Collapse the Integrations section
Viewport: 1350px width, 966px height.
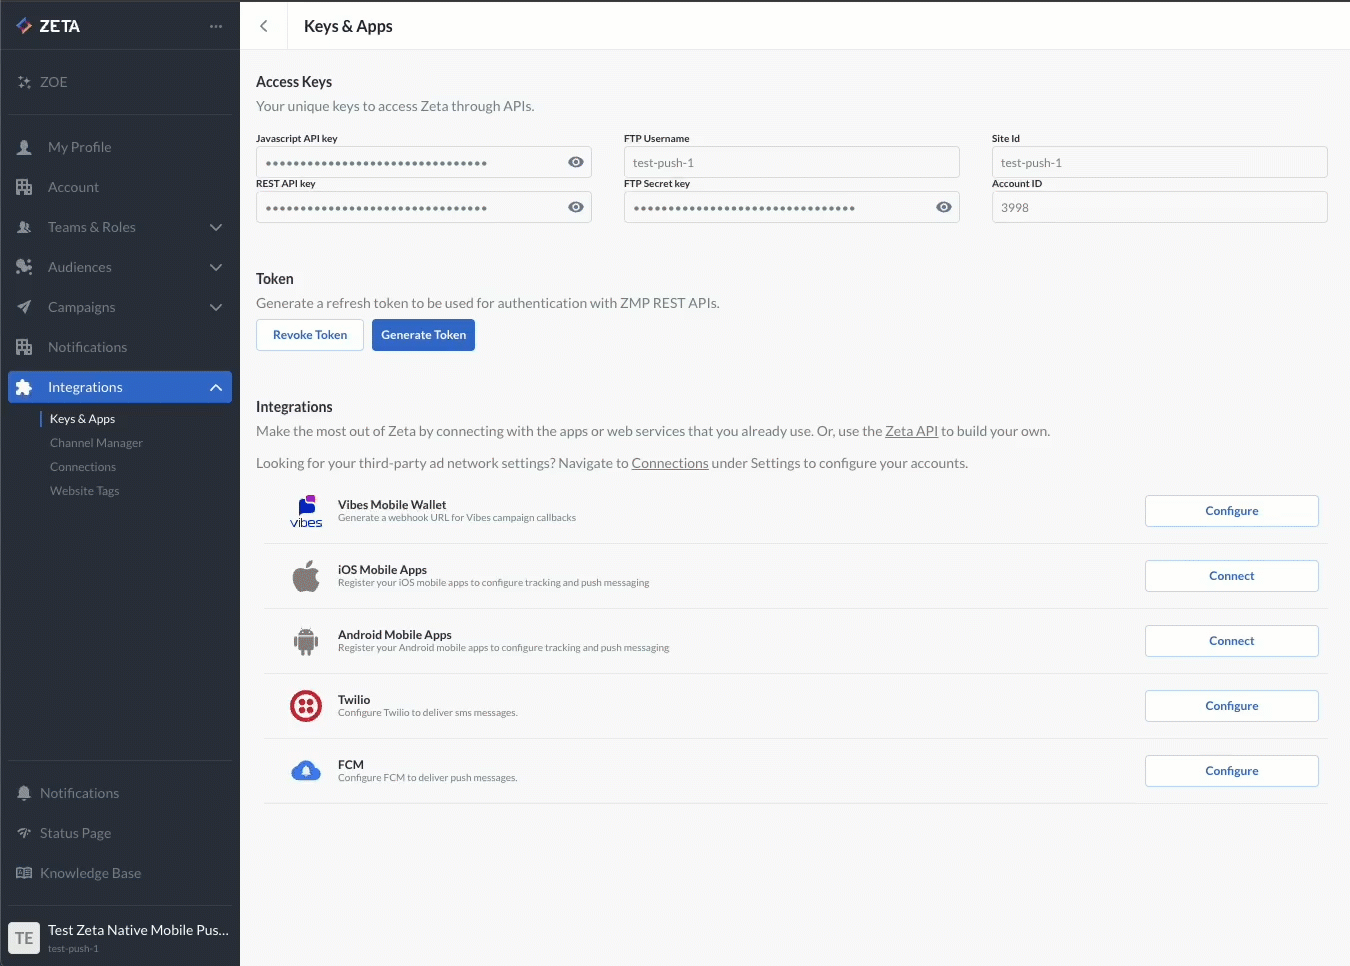click(x=216, y=387)
